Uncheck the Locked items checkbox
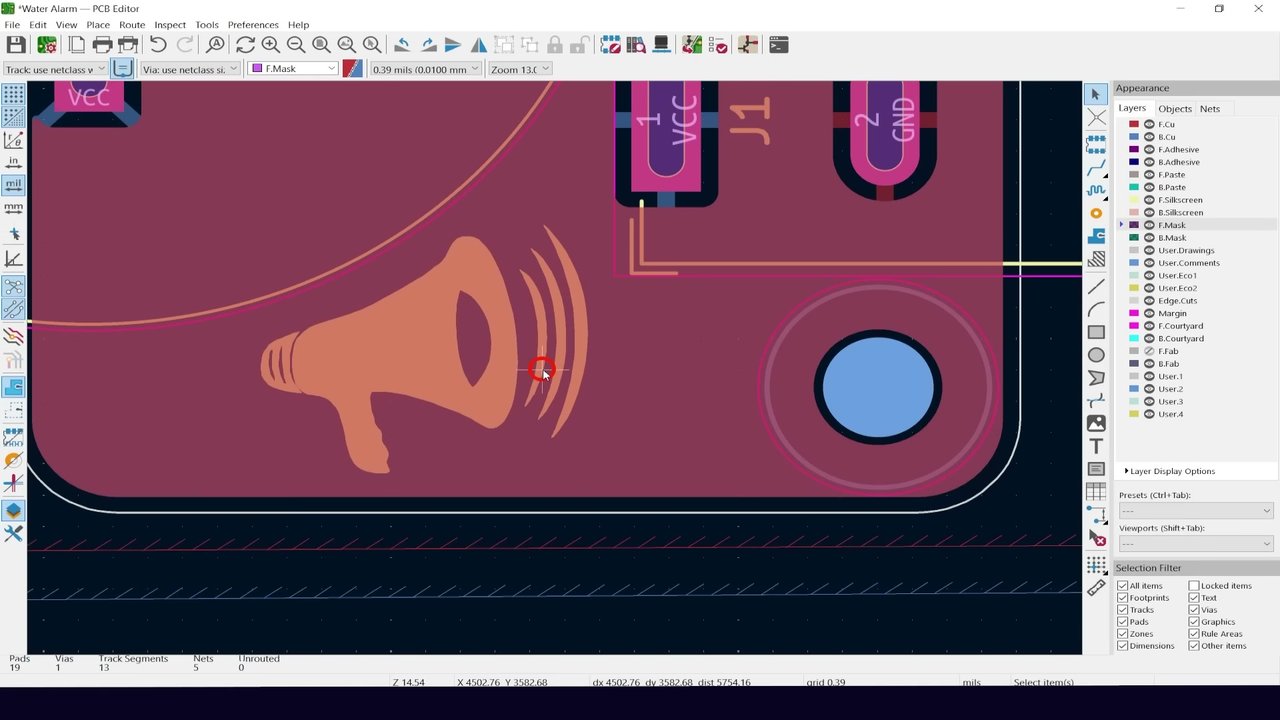This screenshot has height=720, width=1280. (1194, 586)
